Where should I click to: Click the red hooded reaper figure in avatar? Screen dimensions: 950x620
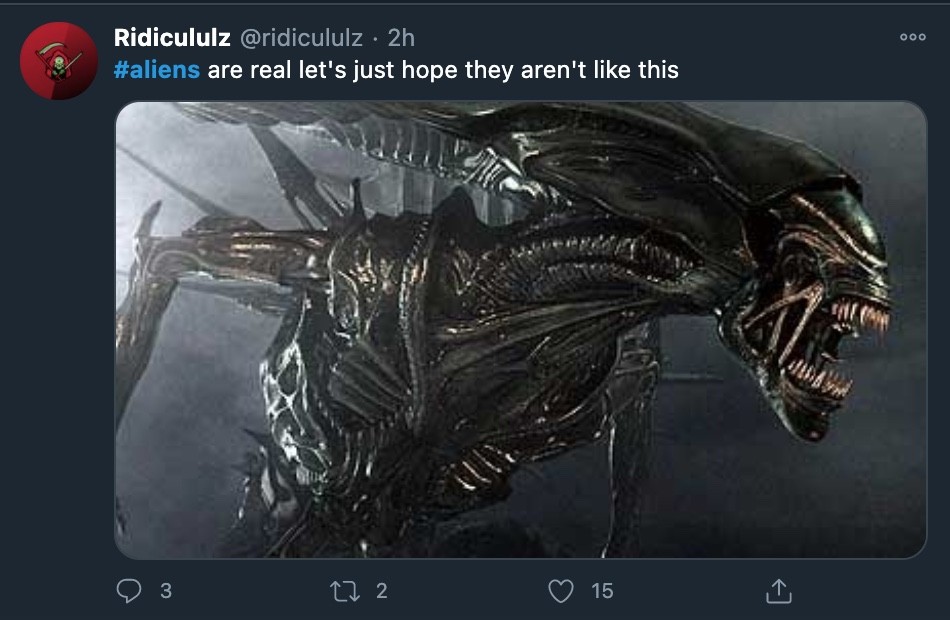pyautogui.click(x=58, y=62)
